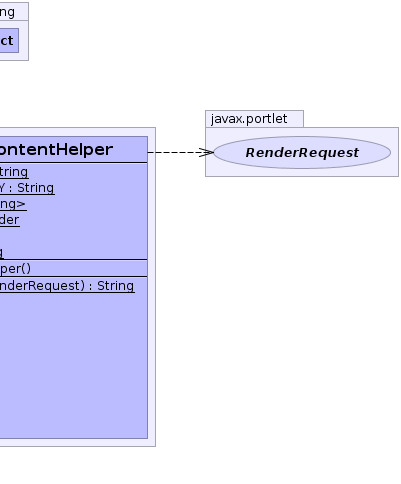Select the 'ng>' attribute entry
The height and width of the screenshot is (484, 401).
pyautogui.click(x=13, y=204)
